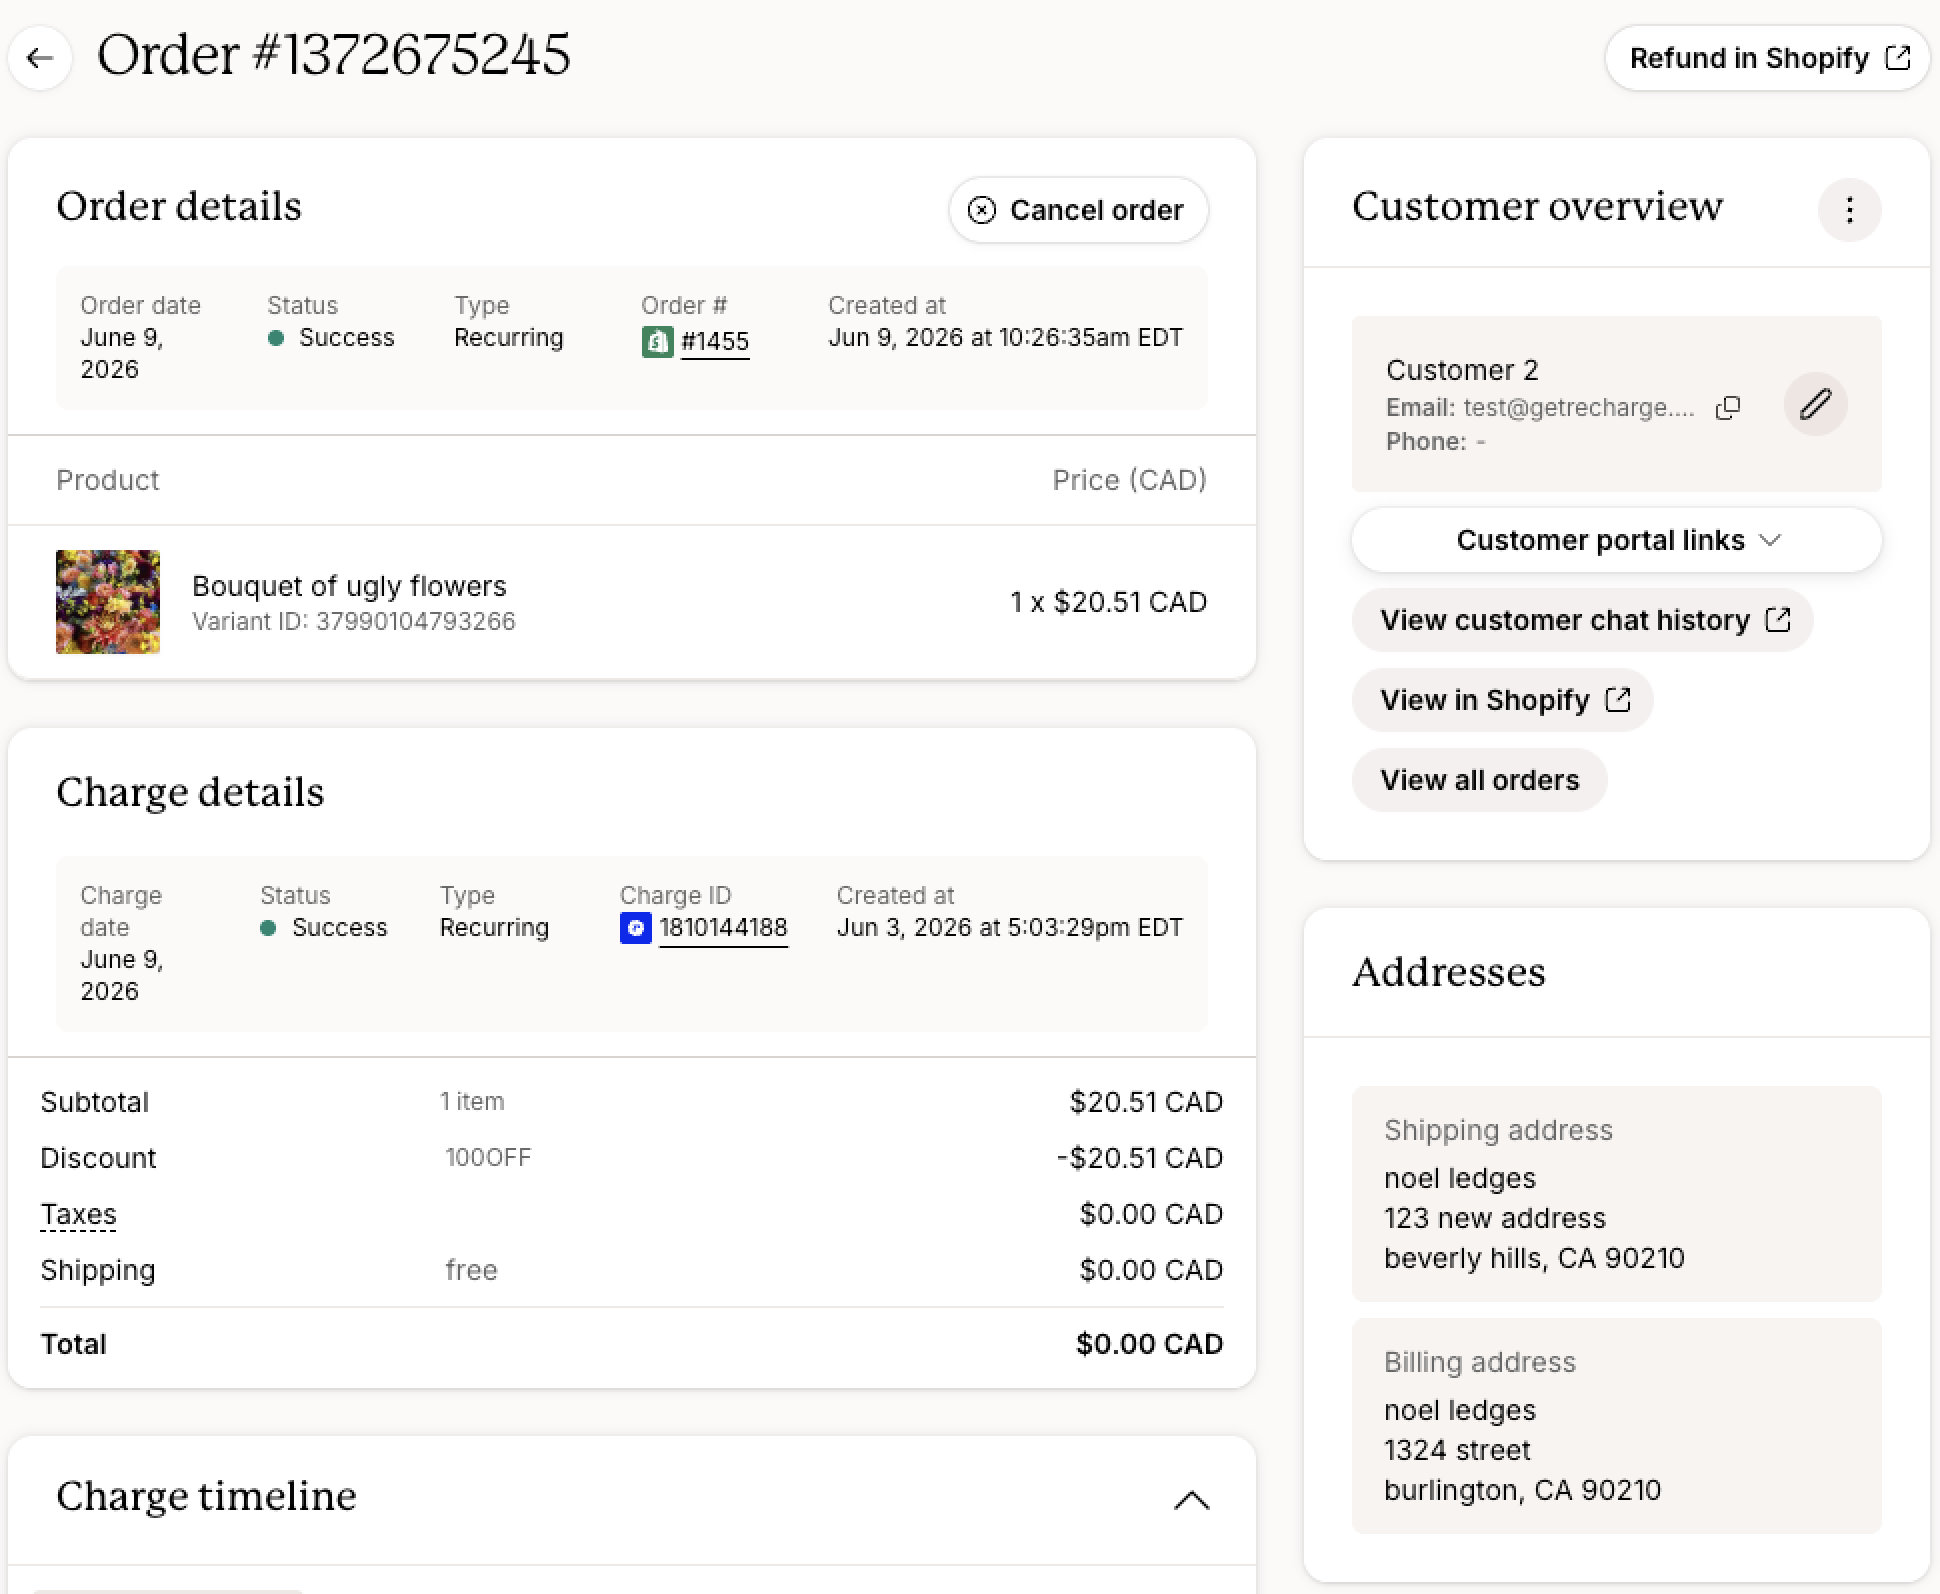Click the Subtotal $20.51 CAD amount
The width and height of the screenshot is (1940, 1594).
click(x=1146, y=1102)
